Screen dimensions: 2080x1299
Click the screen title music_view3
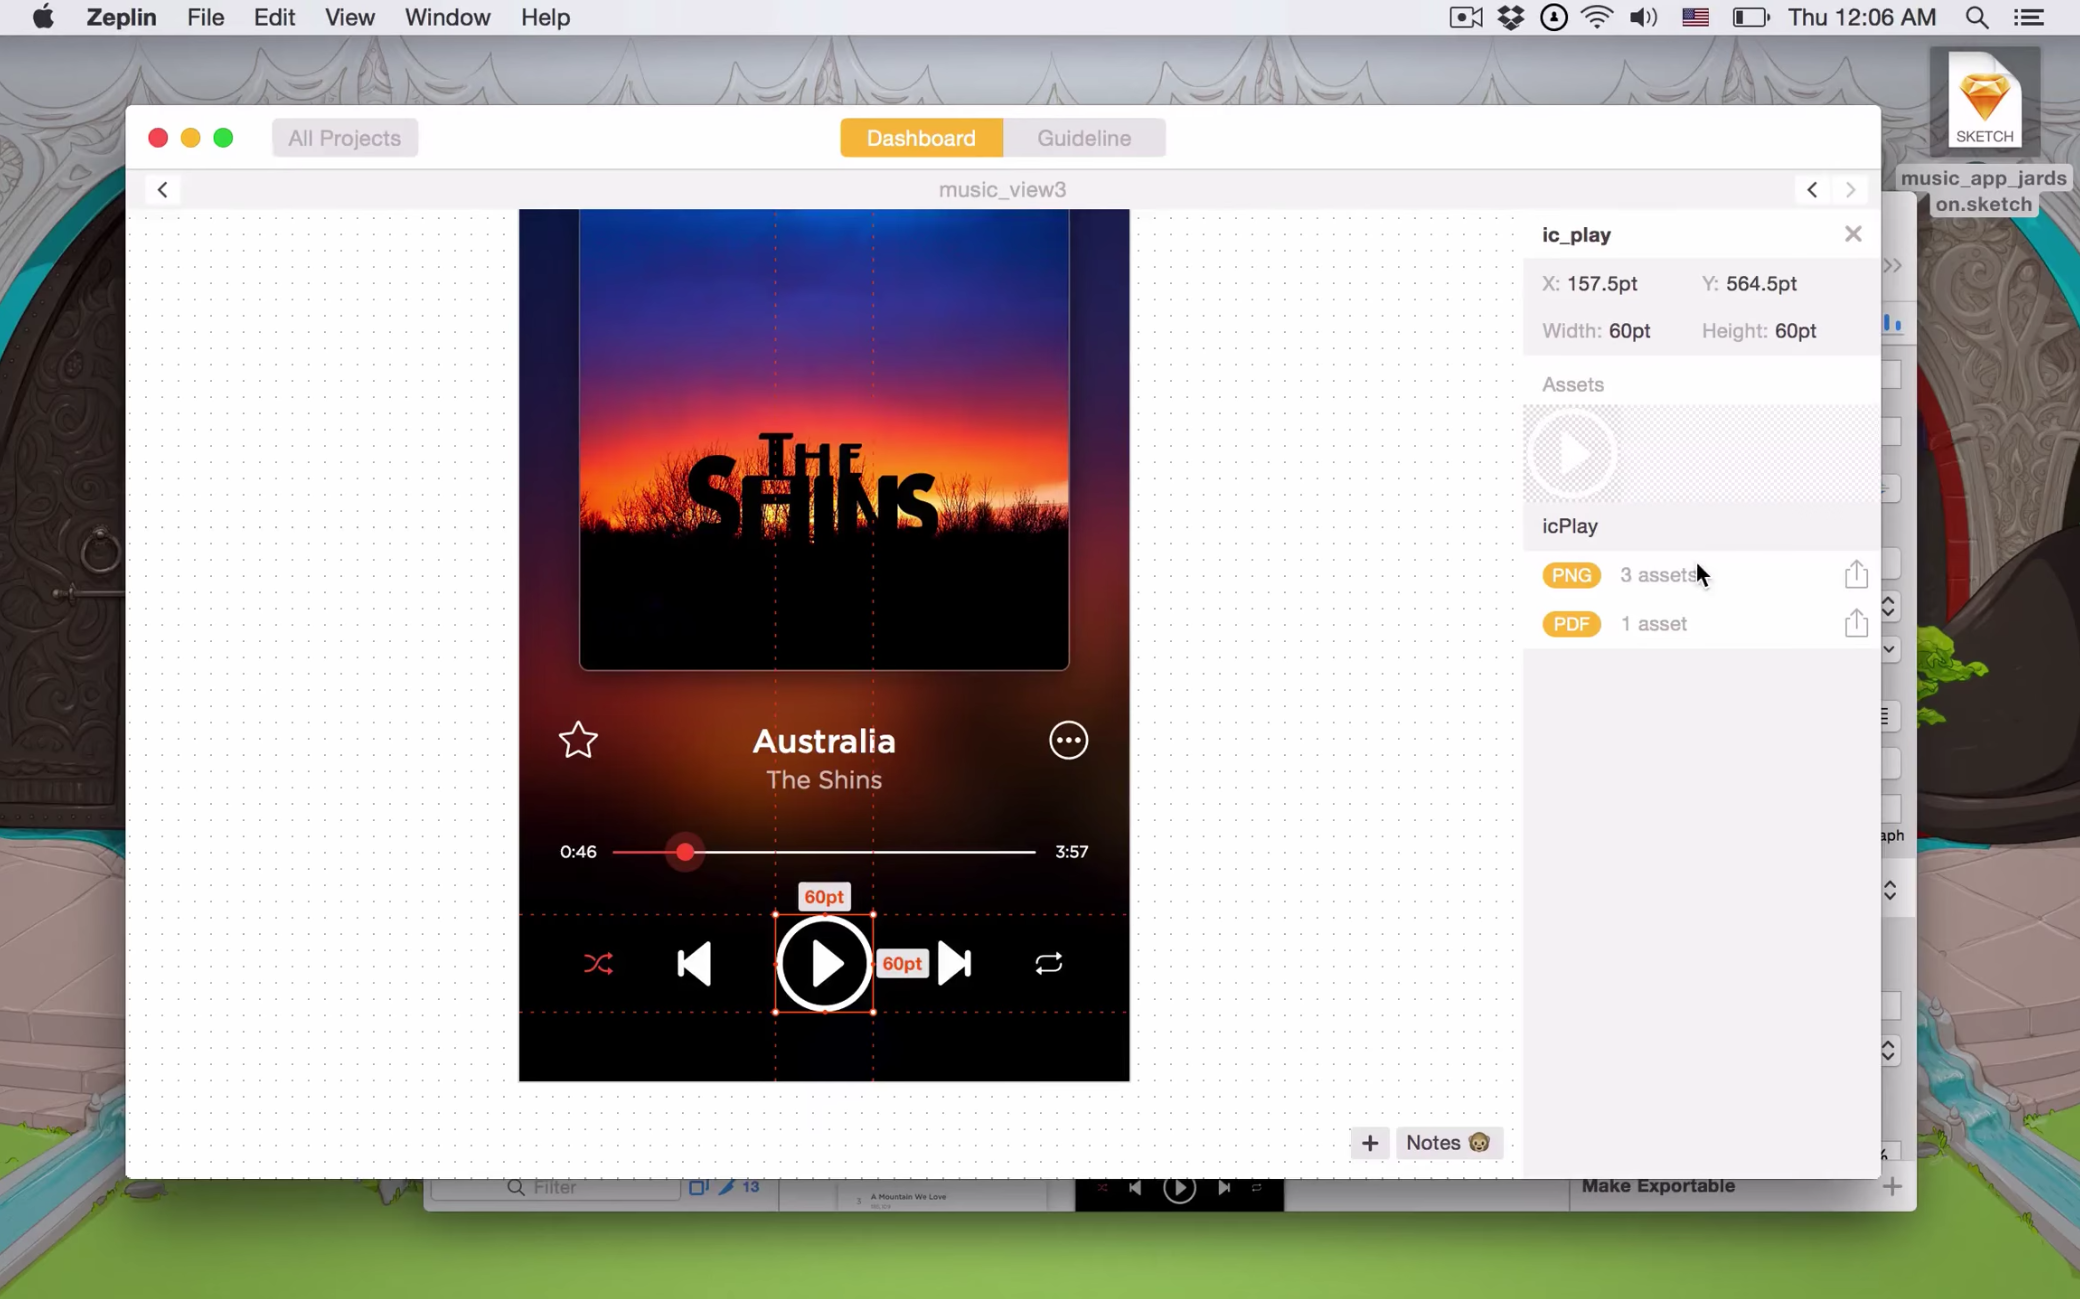tap(1002, 189)
